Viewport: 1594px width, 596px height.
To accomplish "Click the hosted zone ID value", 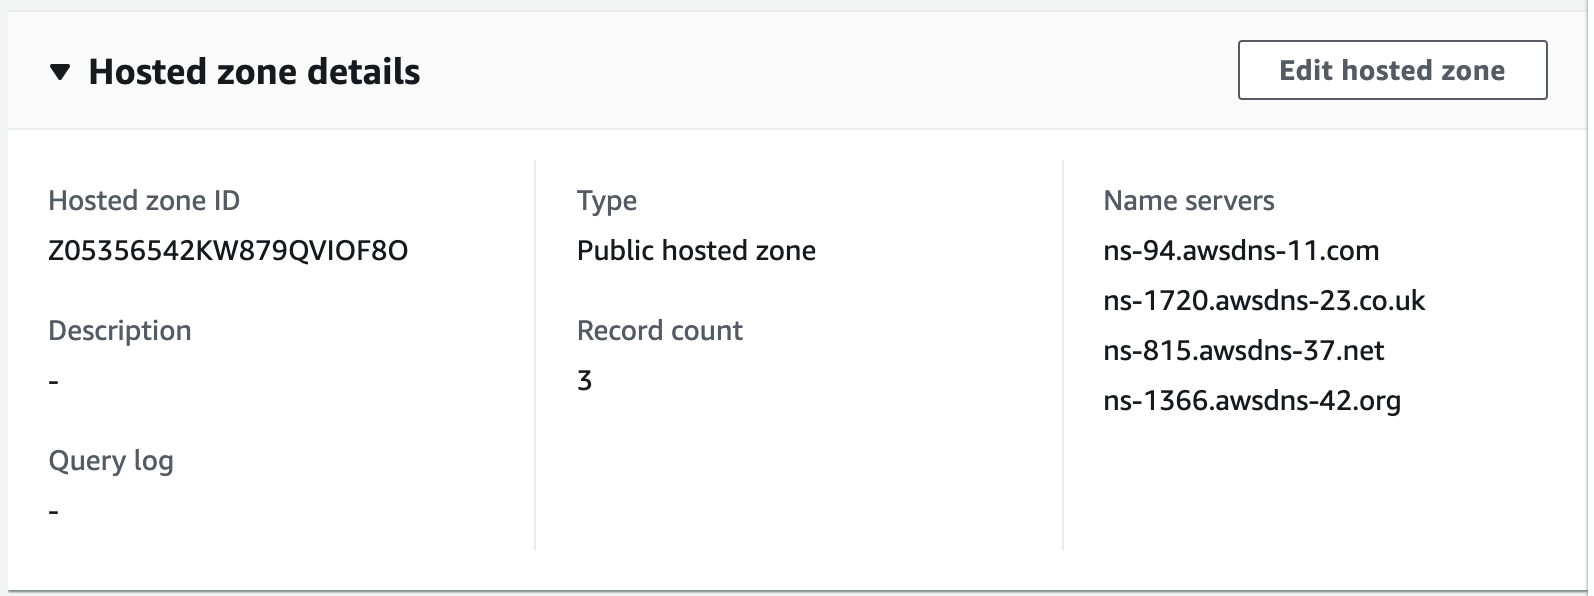I will tap(228, 250).
